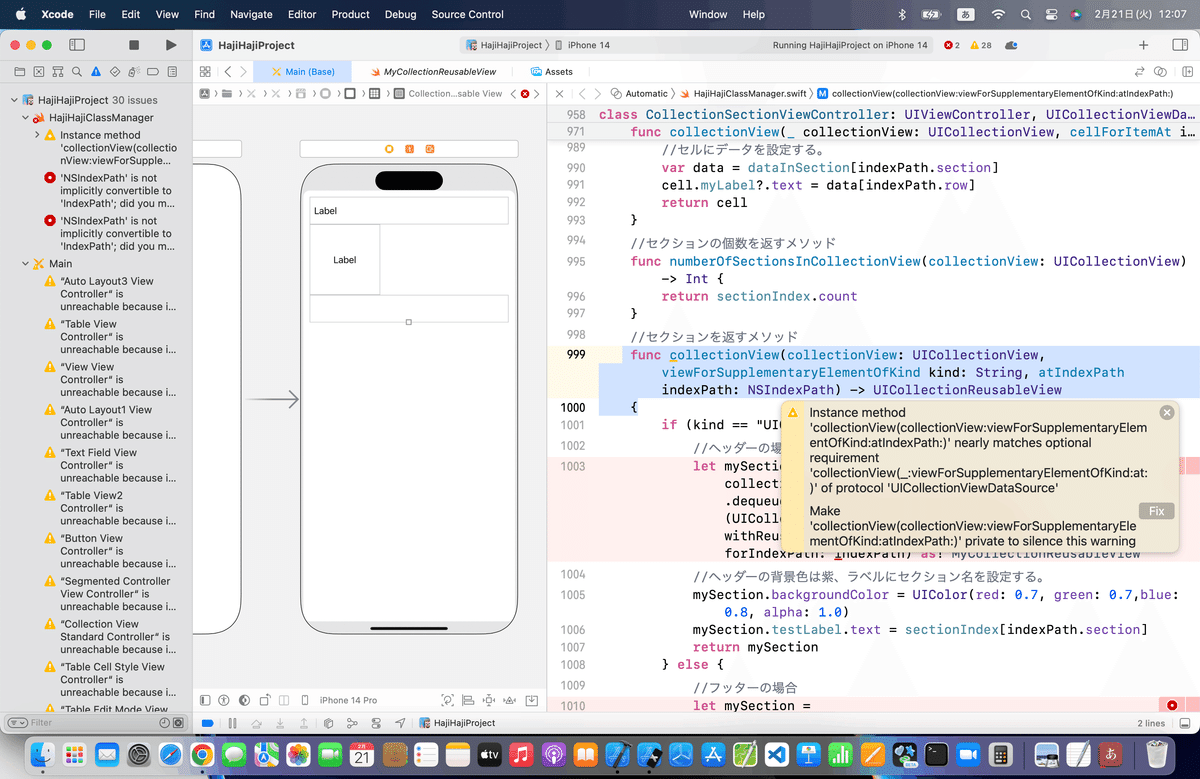Open the Navigate menu
This screenshot has height=779, width=1200.
[x=251, y=14]
